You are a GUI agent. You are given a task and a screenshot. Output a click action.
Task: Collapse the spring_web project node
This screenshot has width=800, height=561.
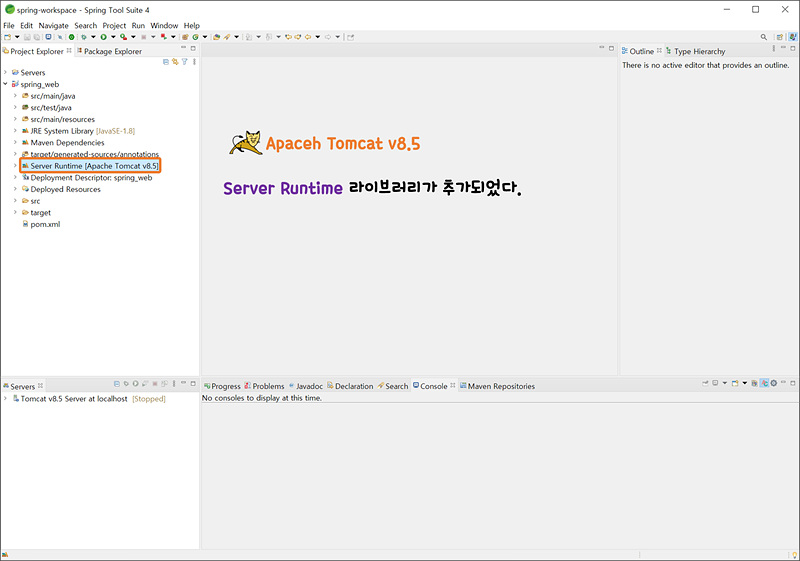coord(5,84)
